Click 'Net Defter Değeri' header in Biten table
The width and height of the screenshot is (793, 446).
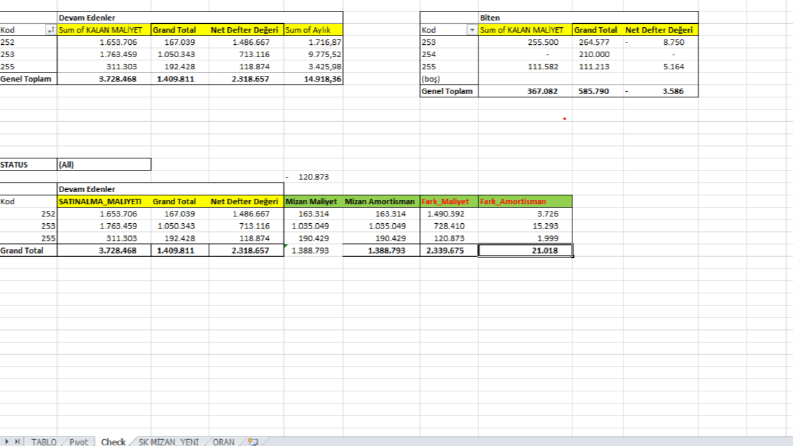(660, 30)
